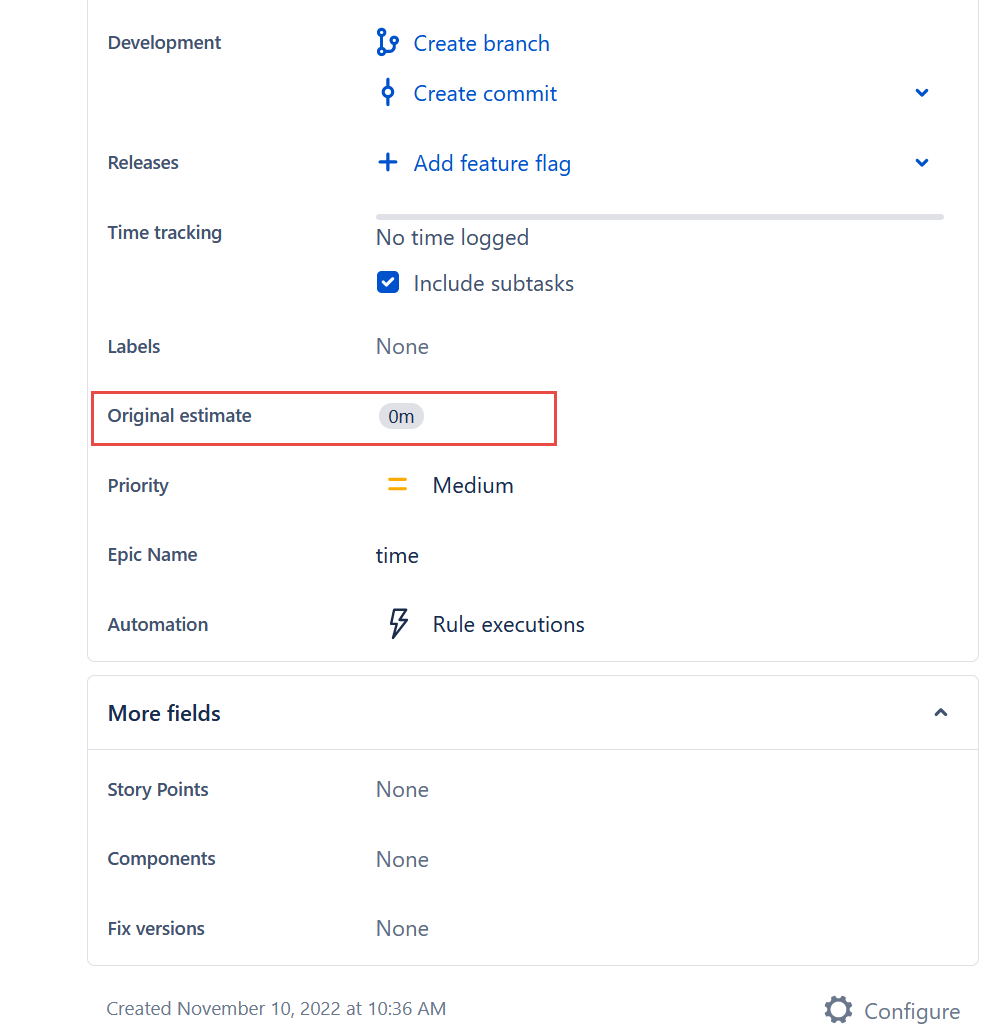The image size is (993, 1031).
Task: Click the More fields section header
Action: click(x=163, y=712)
